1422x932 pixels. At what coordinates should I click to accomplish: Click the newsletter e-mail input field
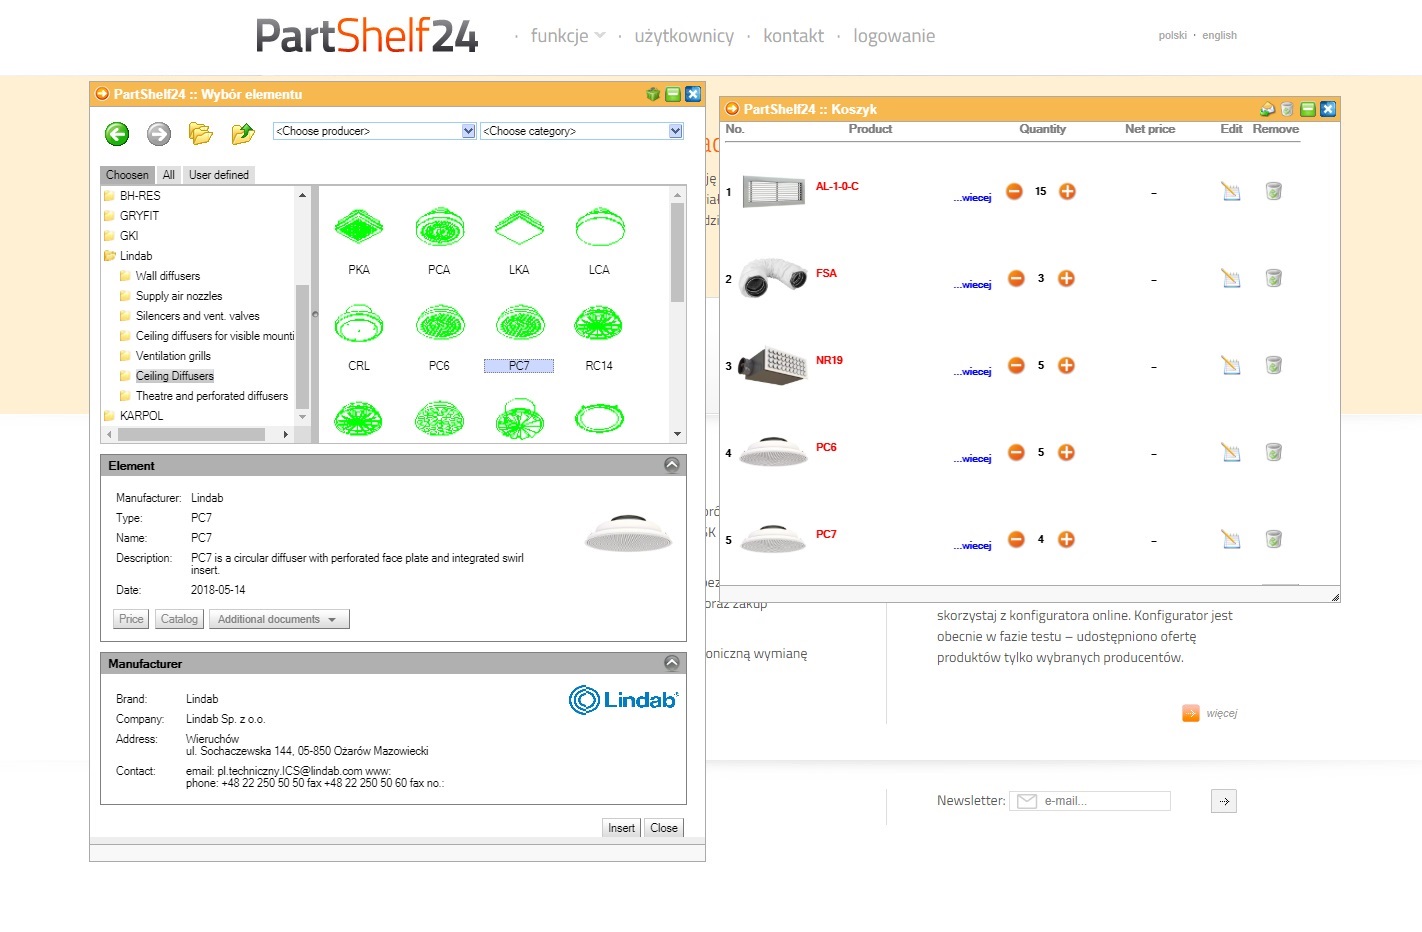tap(1100, 801)
